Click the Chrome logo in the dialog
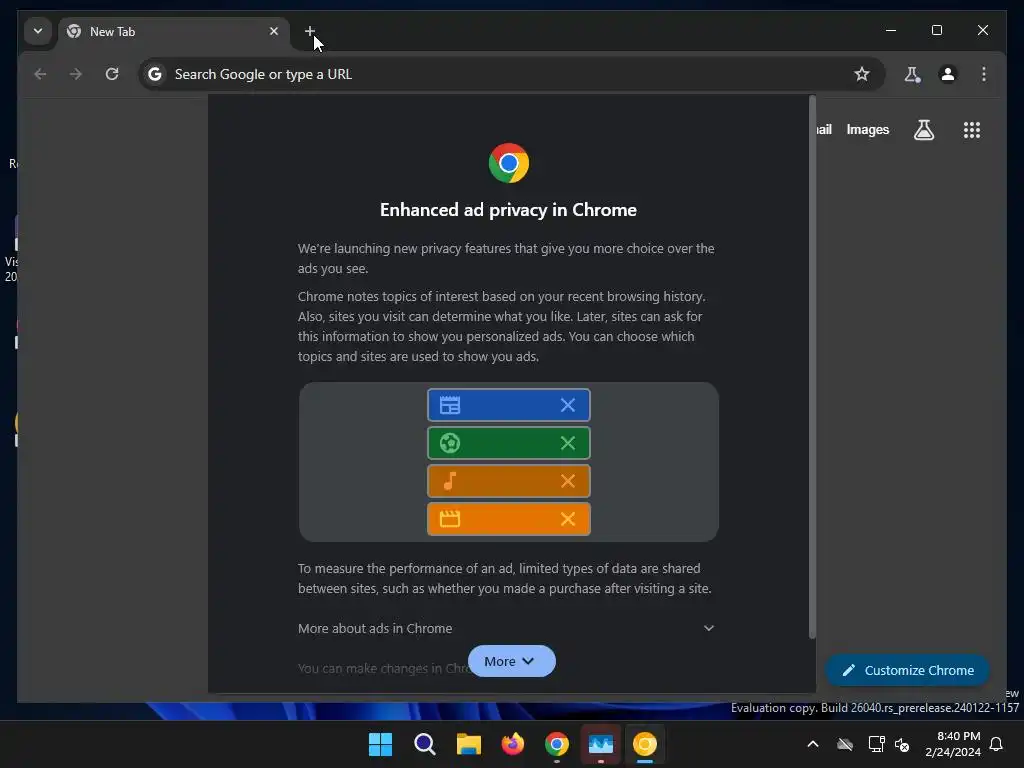Viewport: 1024px width, 768px height. pyautogui.click(x=509, y=163)
